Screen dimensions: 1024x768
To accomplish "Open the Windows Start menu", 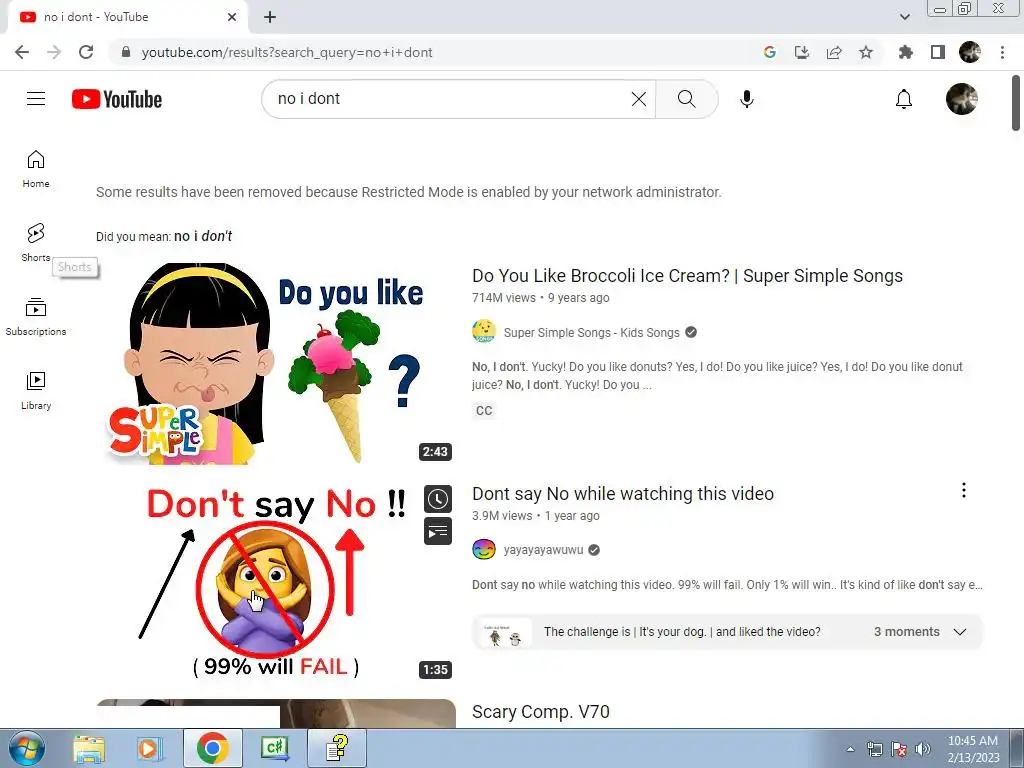I will pos(26,748).
